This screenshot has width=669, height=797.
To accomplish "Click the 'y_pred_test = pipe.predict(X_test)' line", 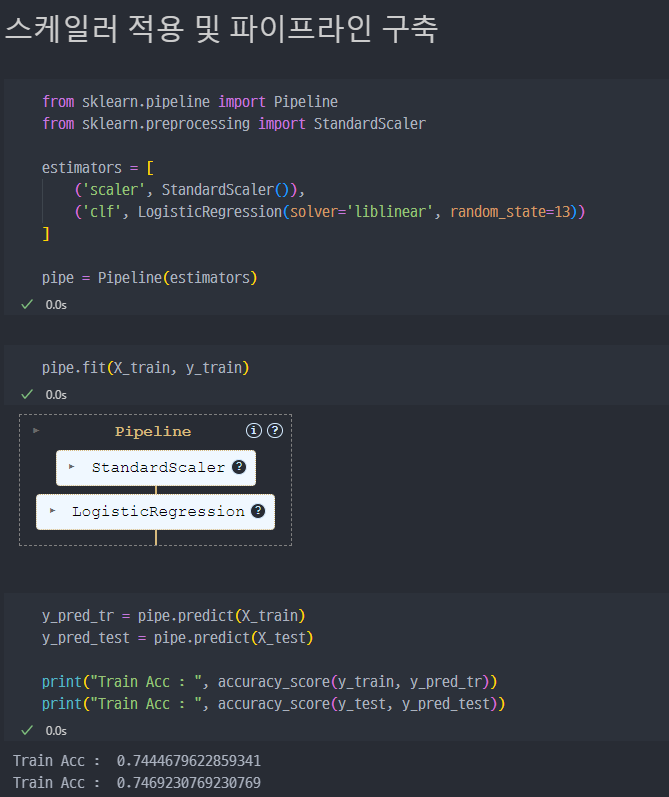I will coord(177,638).
